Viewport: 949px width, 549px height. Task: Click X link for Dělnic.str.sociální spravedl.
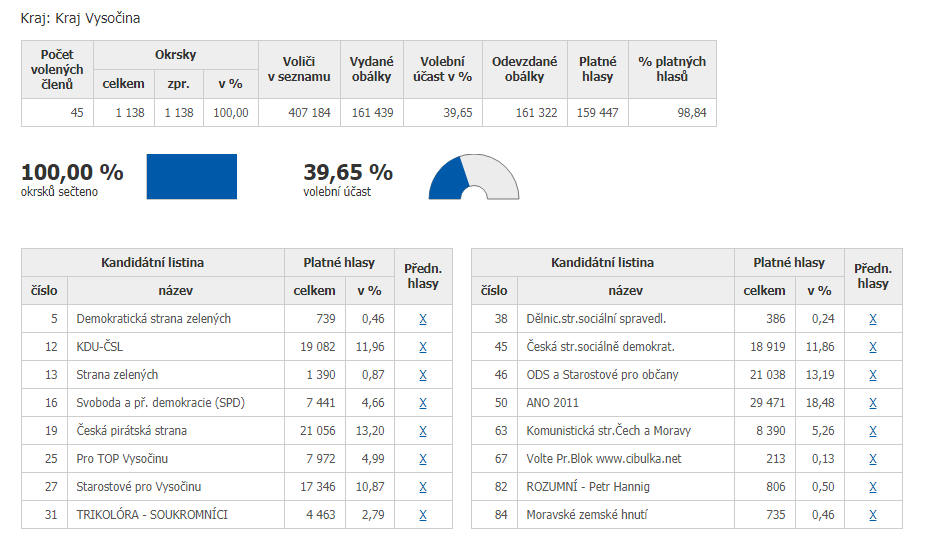[873, 319]
